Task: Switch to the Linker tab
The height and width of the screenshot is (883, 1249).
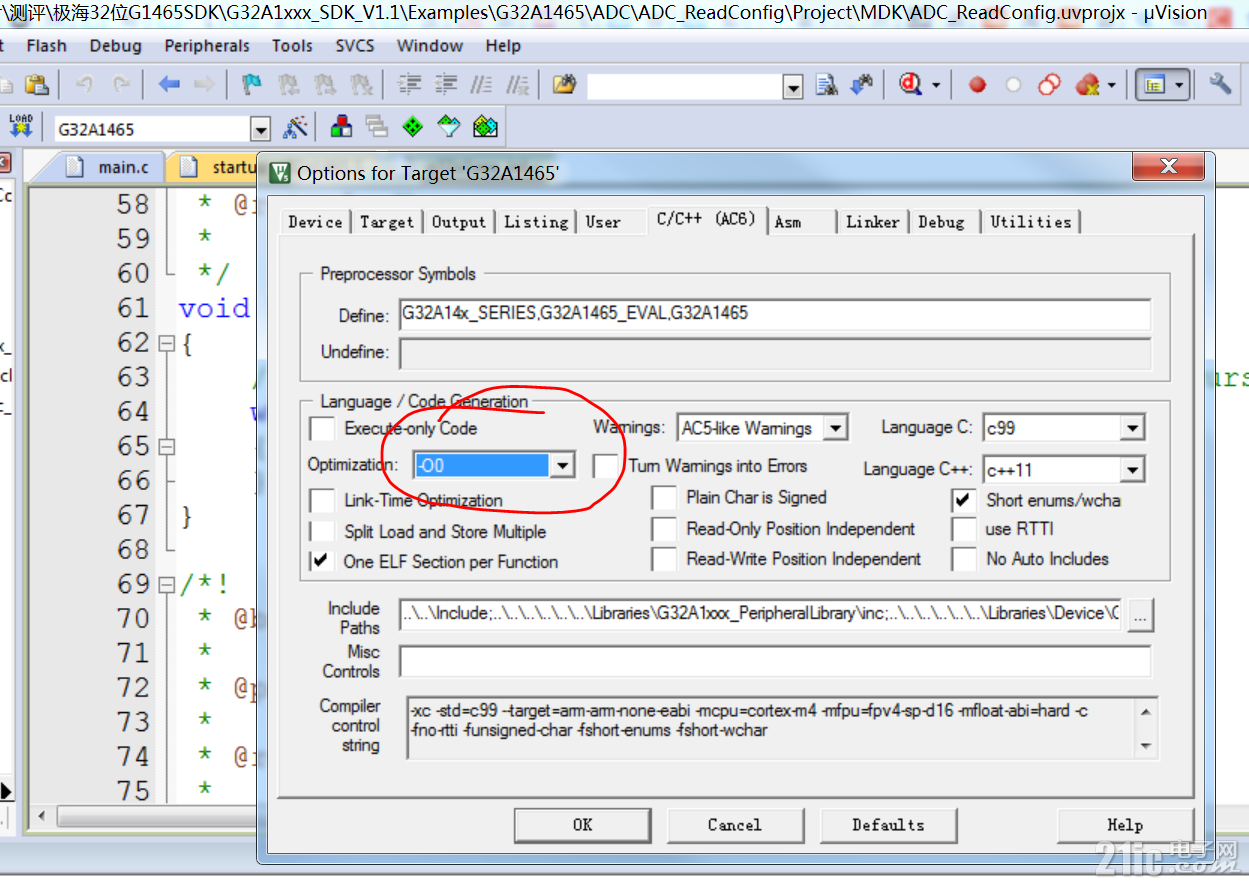Action: [x=873, y=222]
